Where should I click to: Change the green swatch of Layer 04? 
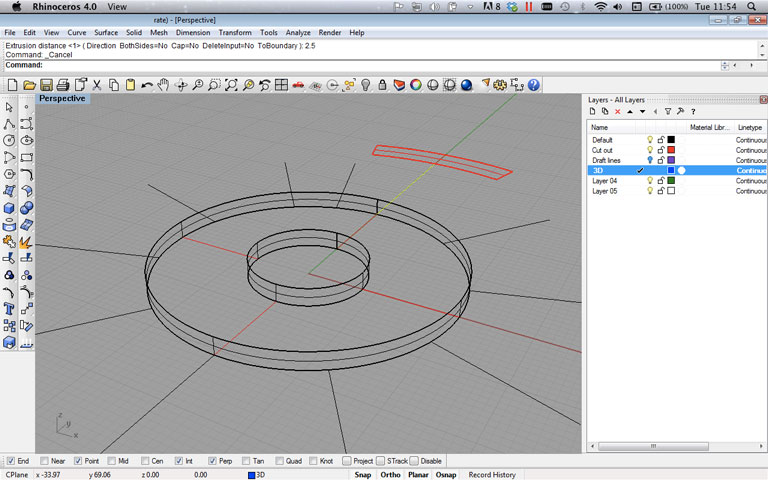point(671,181)
